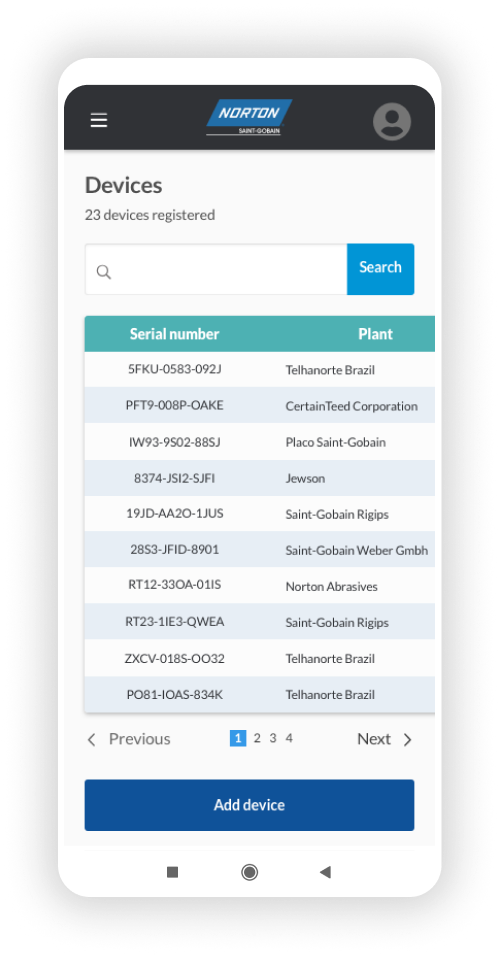Click the Norton Abrasives plant cell
Viewport: 500px width, 955px height.
pos(331,587)
